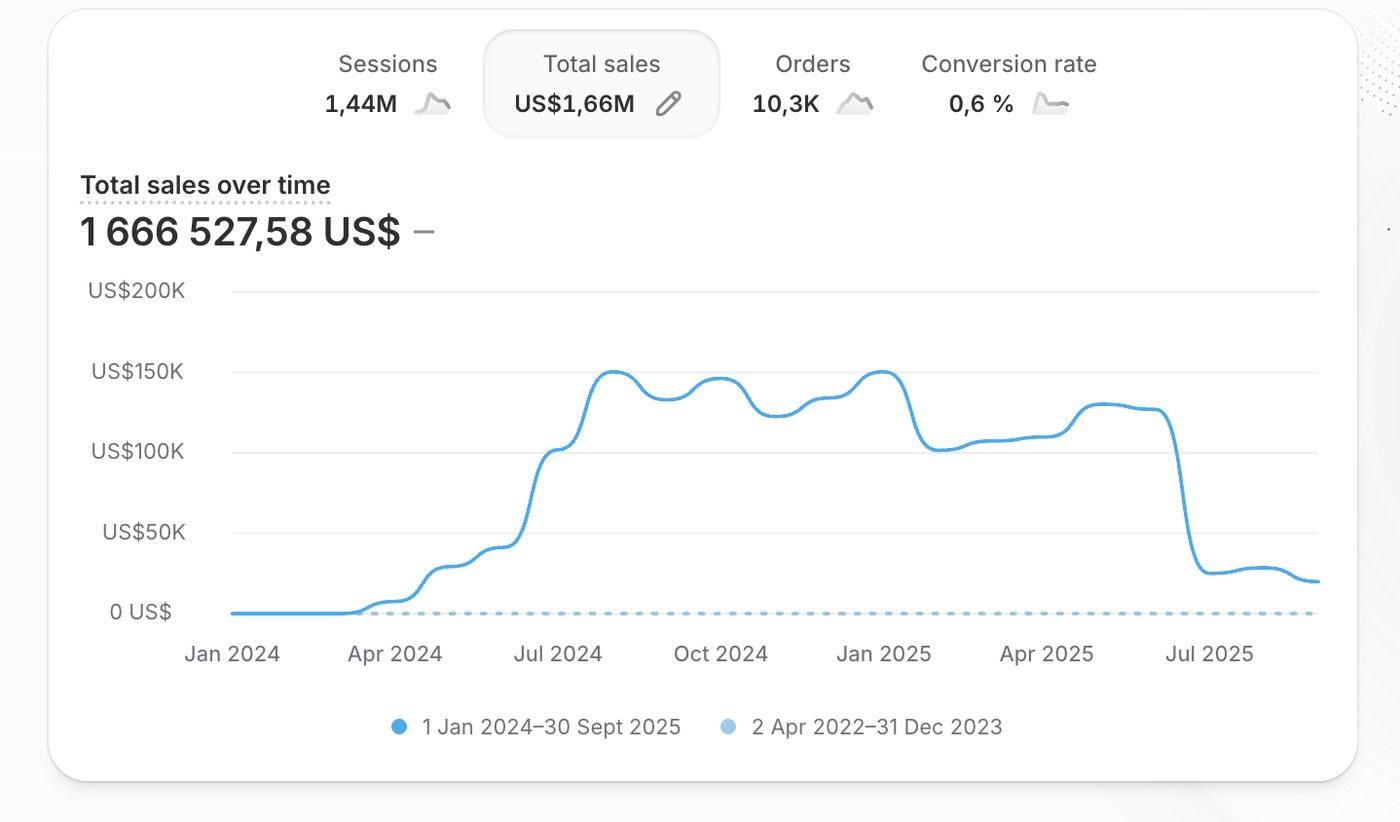Screen dimensions: 1400x822
Task: Switch to the Conversion rate metric tab
Action: tap(1009, 84)
